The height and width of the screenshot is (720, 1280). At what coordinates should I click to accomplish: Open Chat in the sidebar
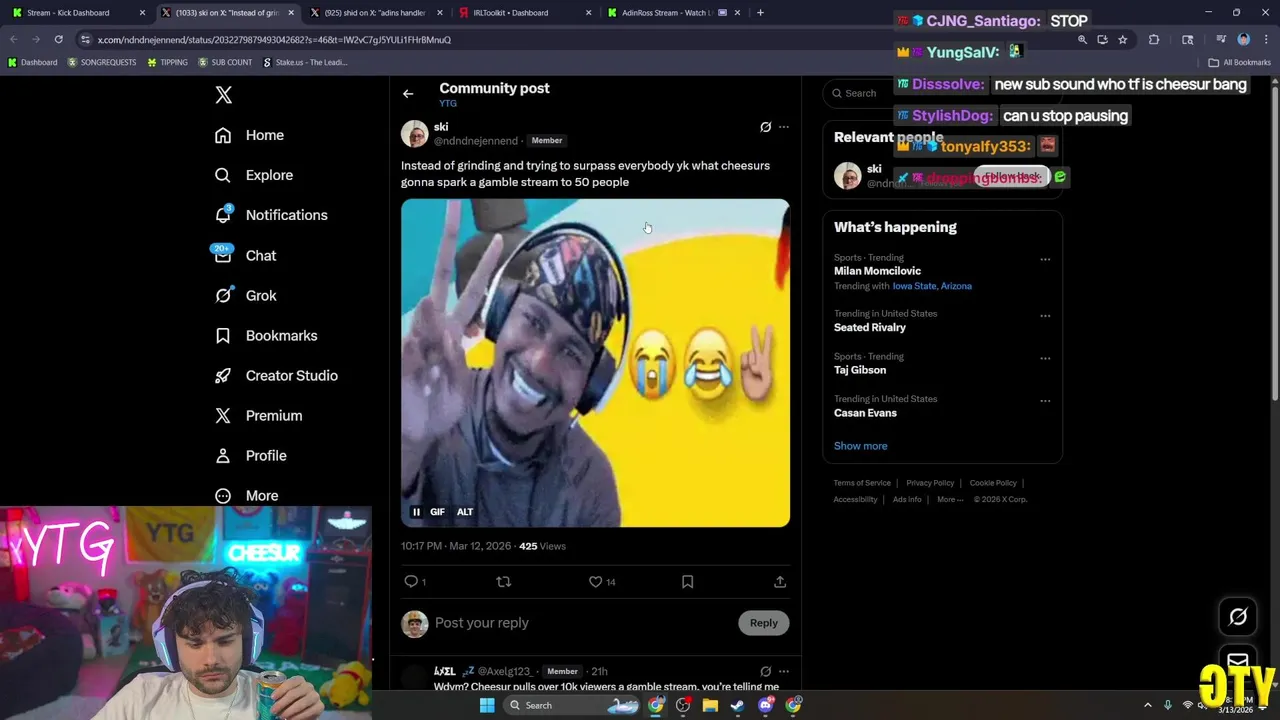point(246,255)
